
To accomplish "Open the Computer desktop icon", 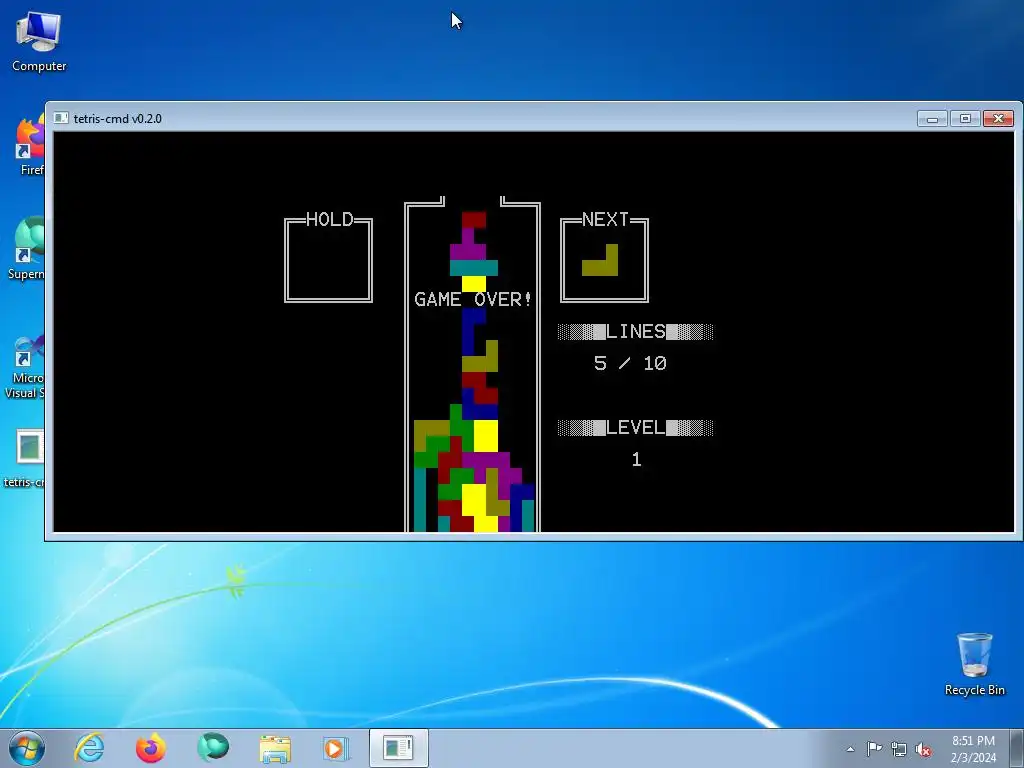I will pyautogui.click(x=39, y=42).
